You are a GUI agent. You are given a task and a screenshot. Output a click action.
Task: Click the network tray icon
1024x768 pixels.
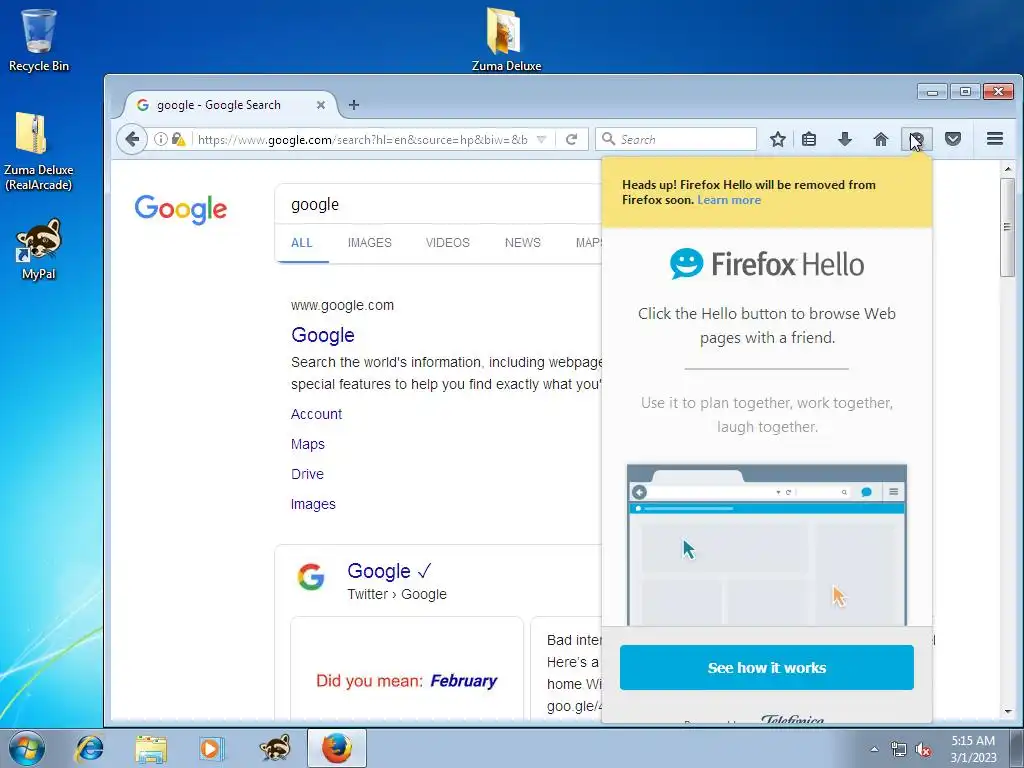[899, 750]
